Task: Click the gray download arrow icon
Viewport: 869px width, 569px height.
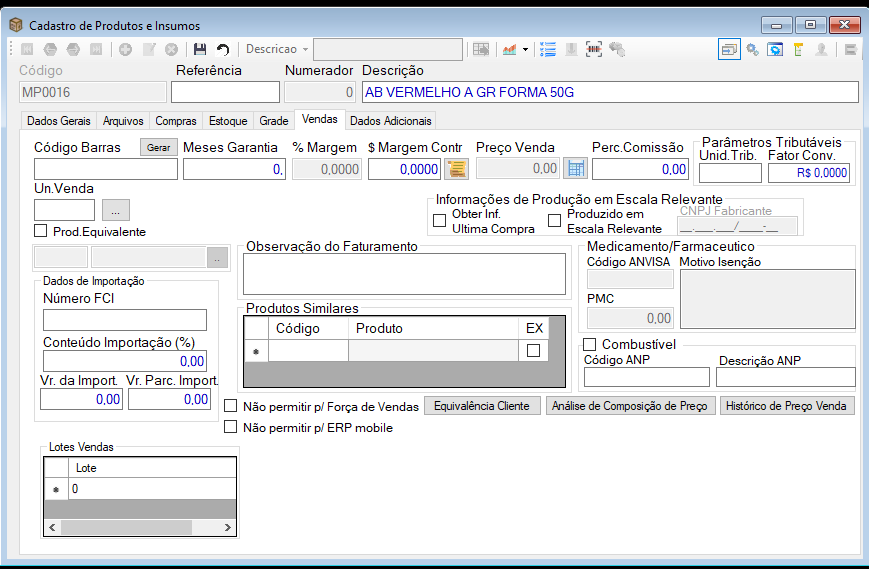Action: pyautogui.click(x=571, y=49)
